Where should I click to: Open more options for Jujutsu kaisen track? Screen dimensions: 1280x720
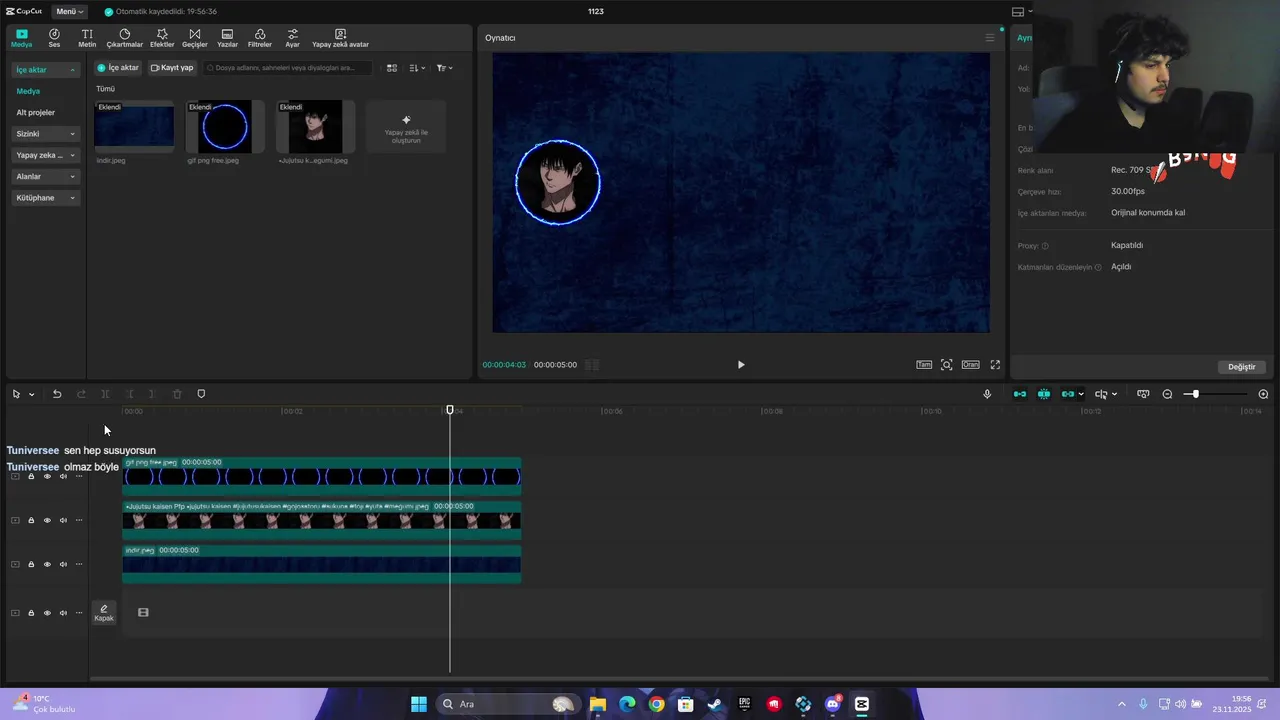click(x=79, y=520)
